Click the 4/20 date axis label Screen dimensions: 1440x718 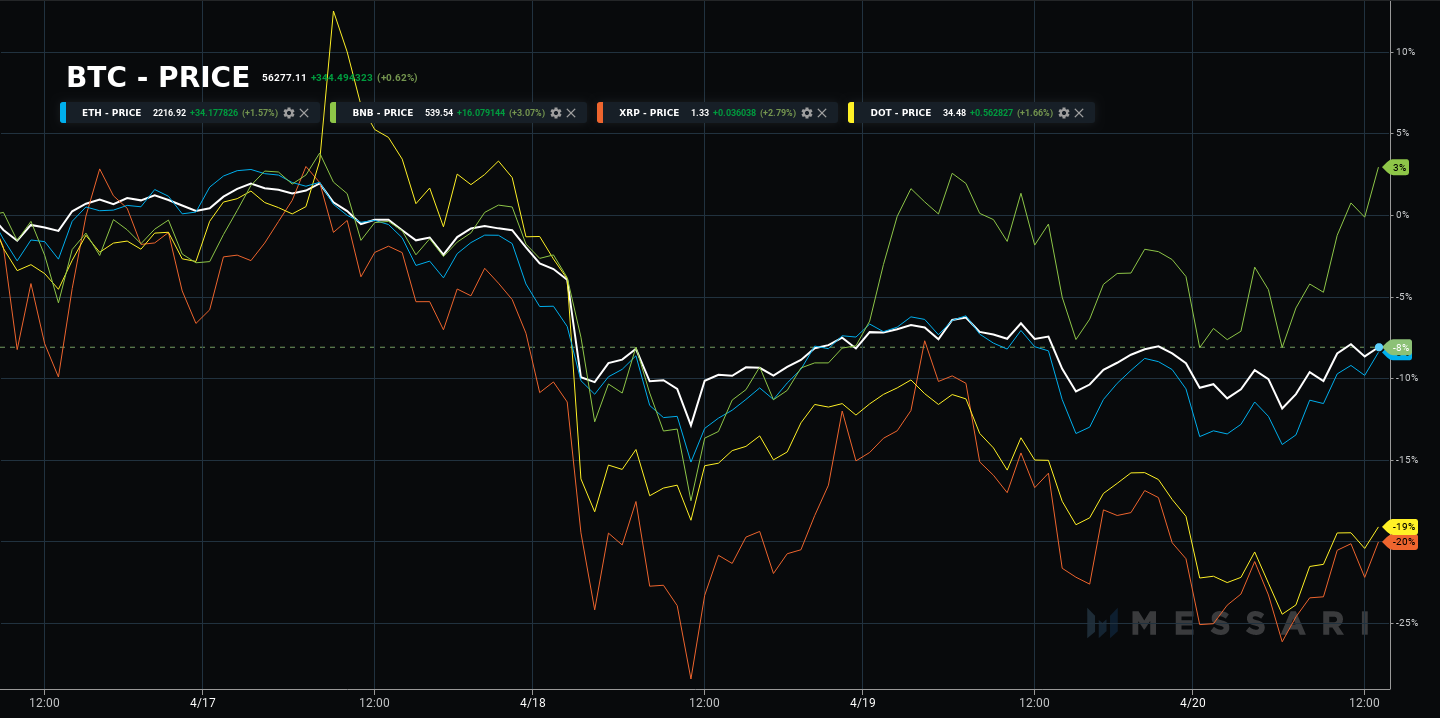tap(1193, 703)
